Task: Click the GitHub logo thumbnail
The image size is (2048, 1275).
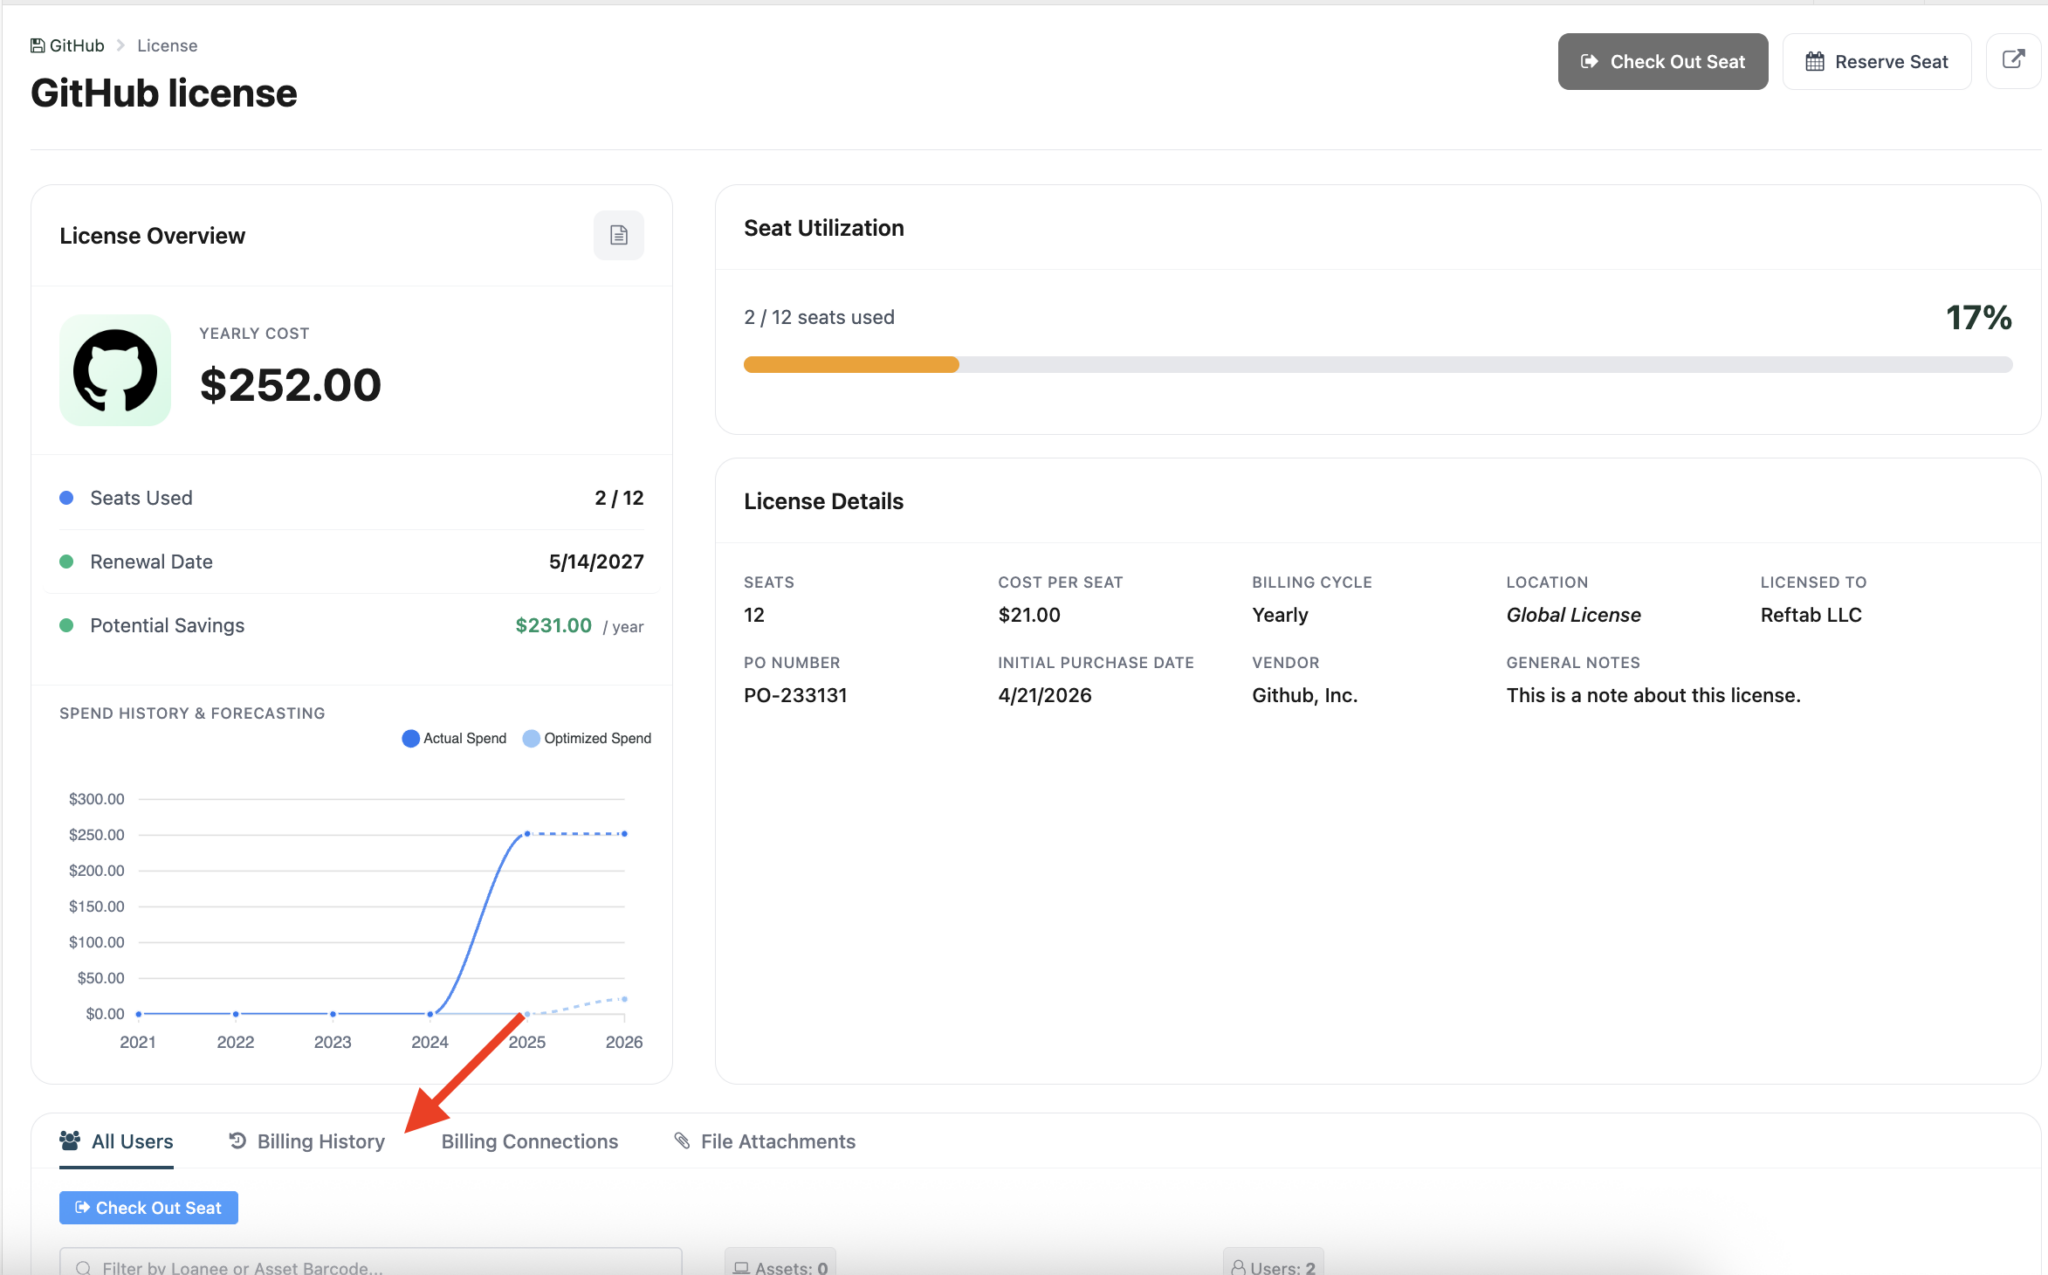Action: (x=115, y=371)
